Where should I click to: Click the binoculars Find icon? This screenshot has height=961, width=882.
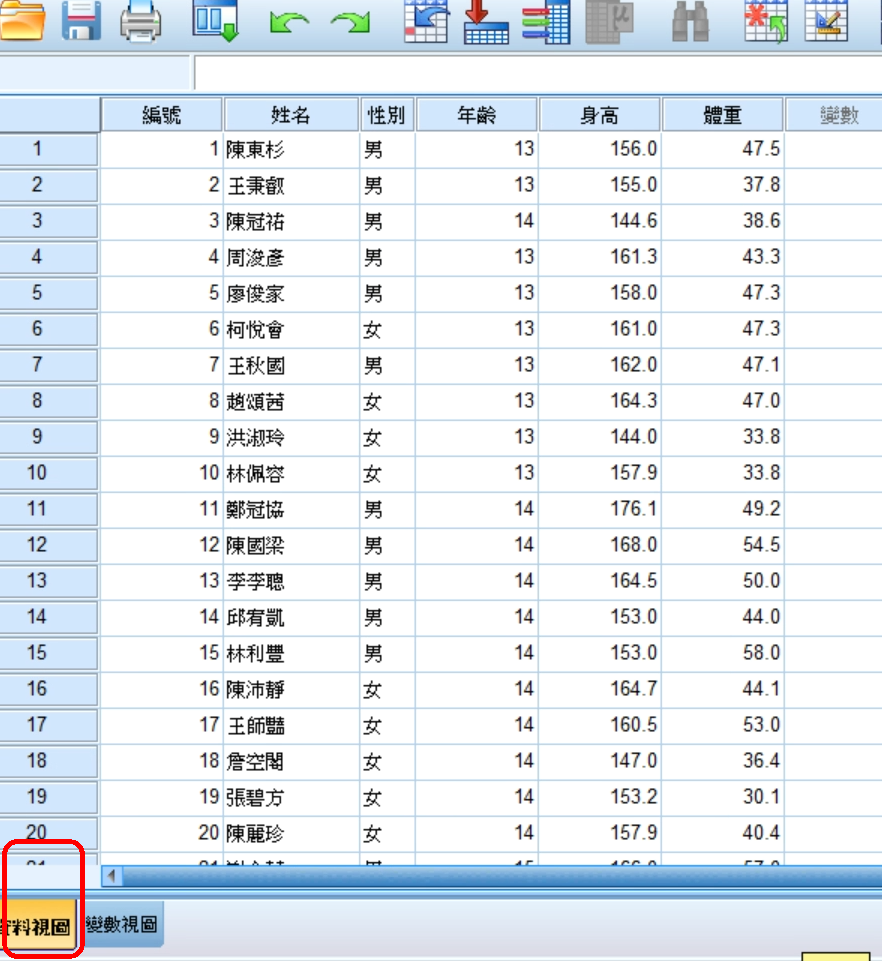689,20
